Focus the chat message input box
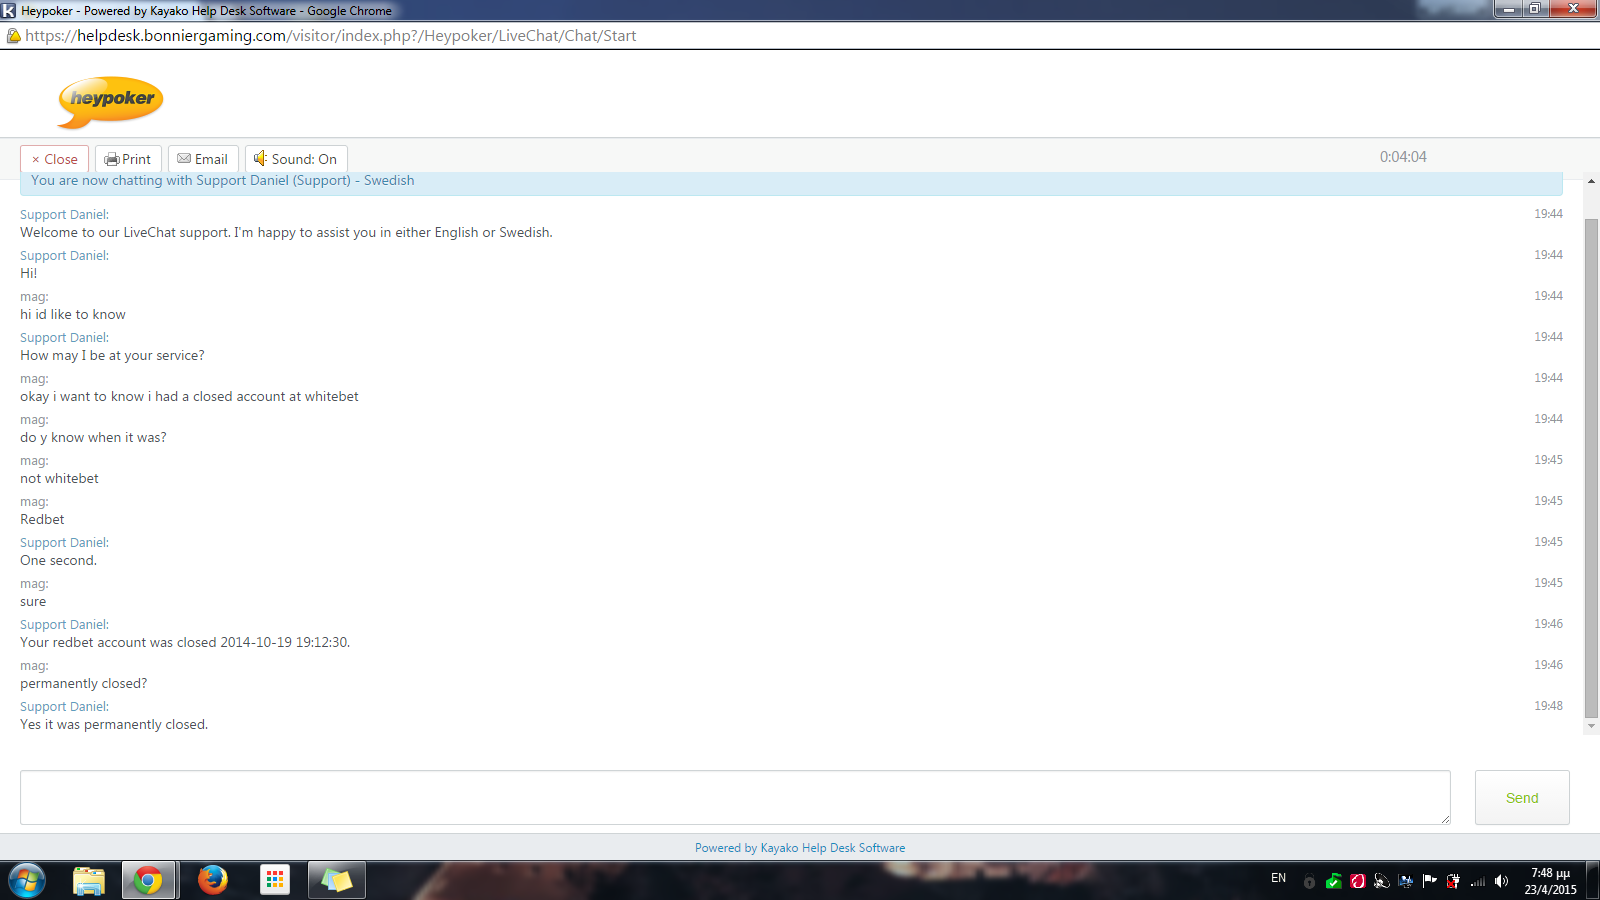 (735, 798)
